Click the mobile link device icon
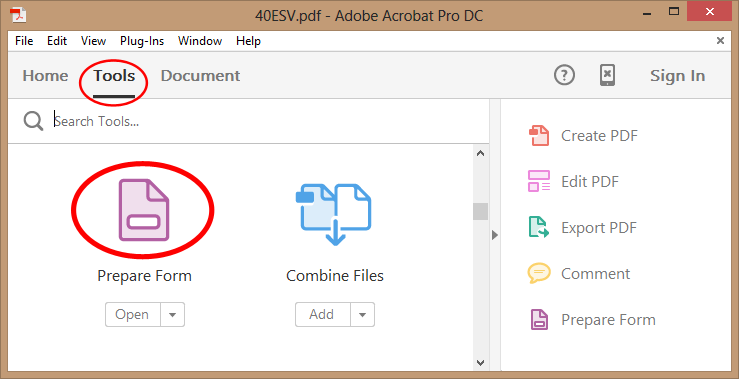 coord(608,75)
